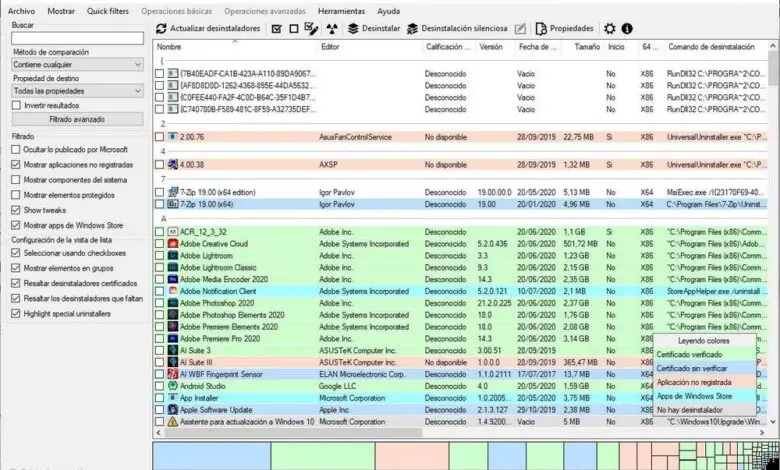This screenshot has height=470, width=780.
Task: Open the Quick filters menu
Action: [x=108, y=11]
